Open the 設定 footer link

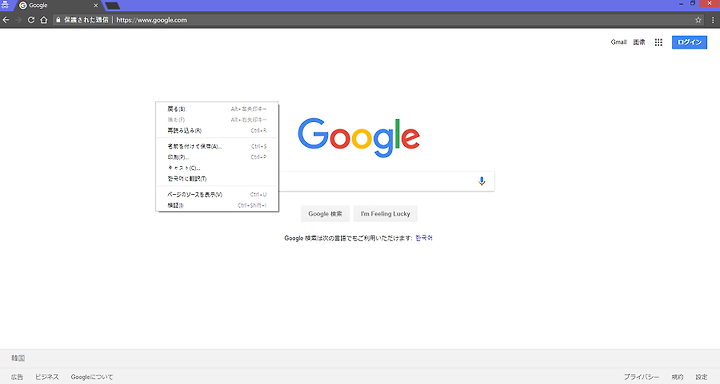(701, 377)
